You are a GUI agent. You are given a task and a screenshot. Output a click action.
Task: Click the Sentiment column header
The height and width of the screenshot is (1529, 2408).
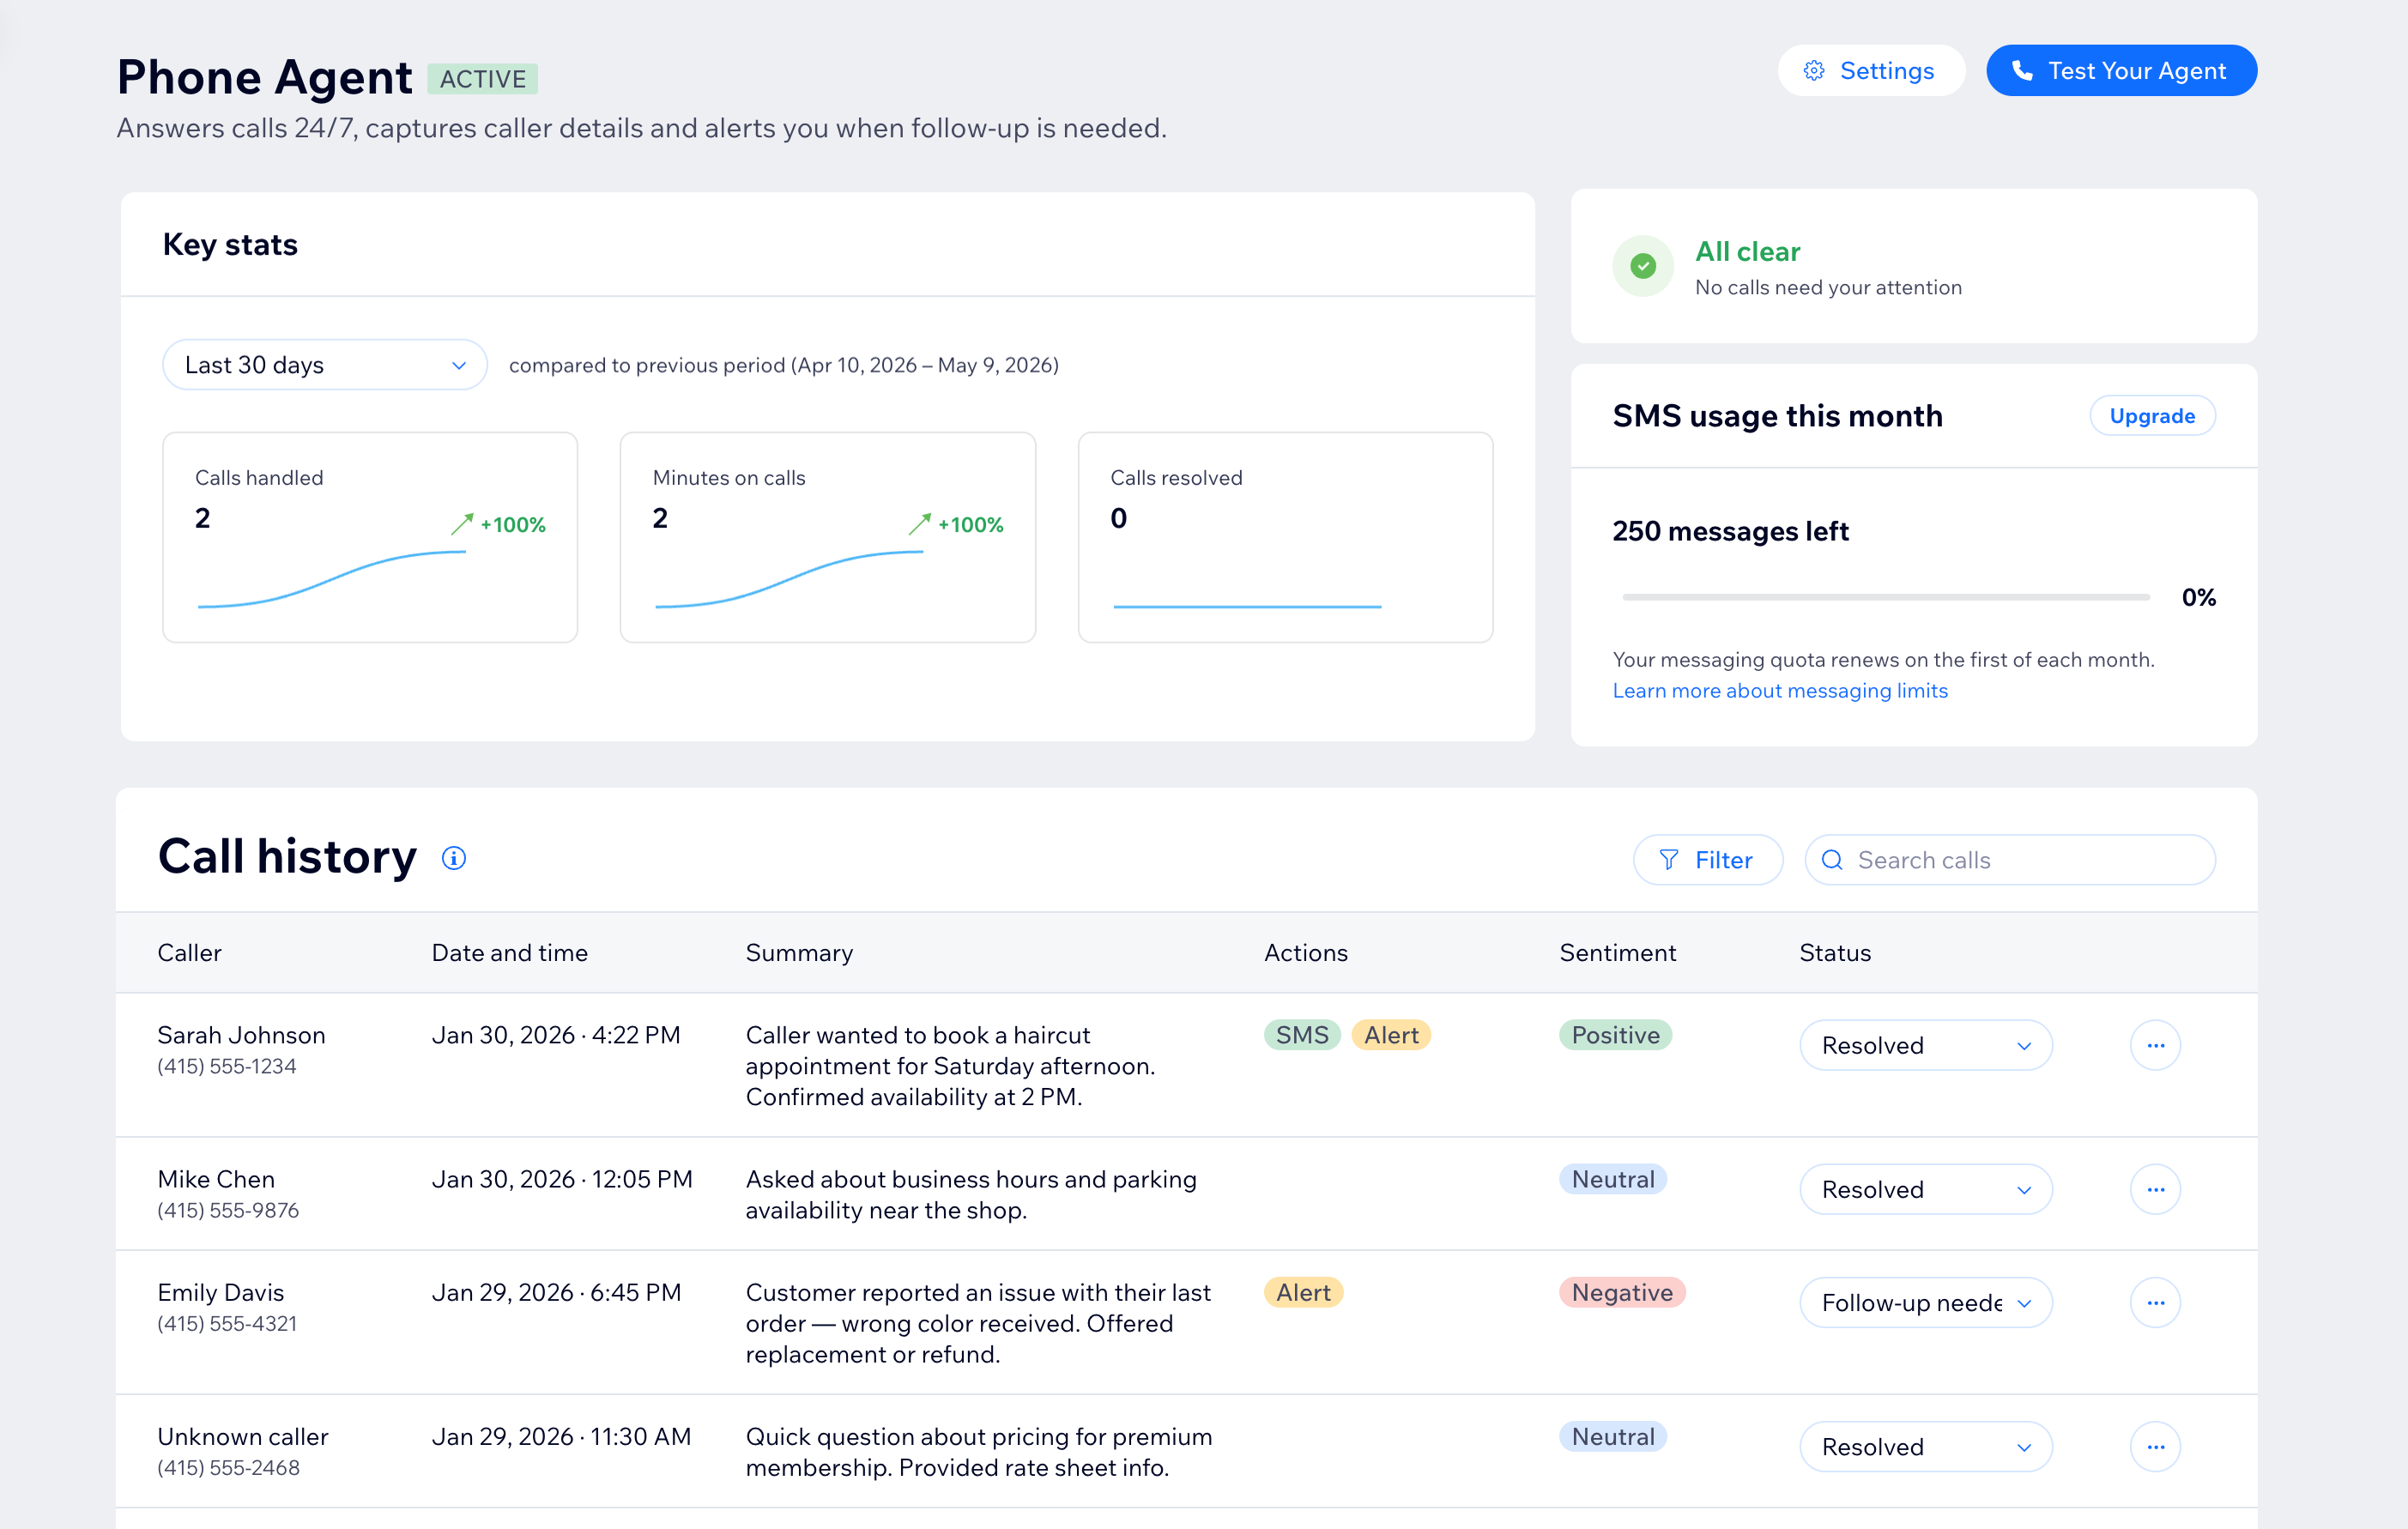coord(1618,953)
